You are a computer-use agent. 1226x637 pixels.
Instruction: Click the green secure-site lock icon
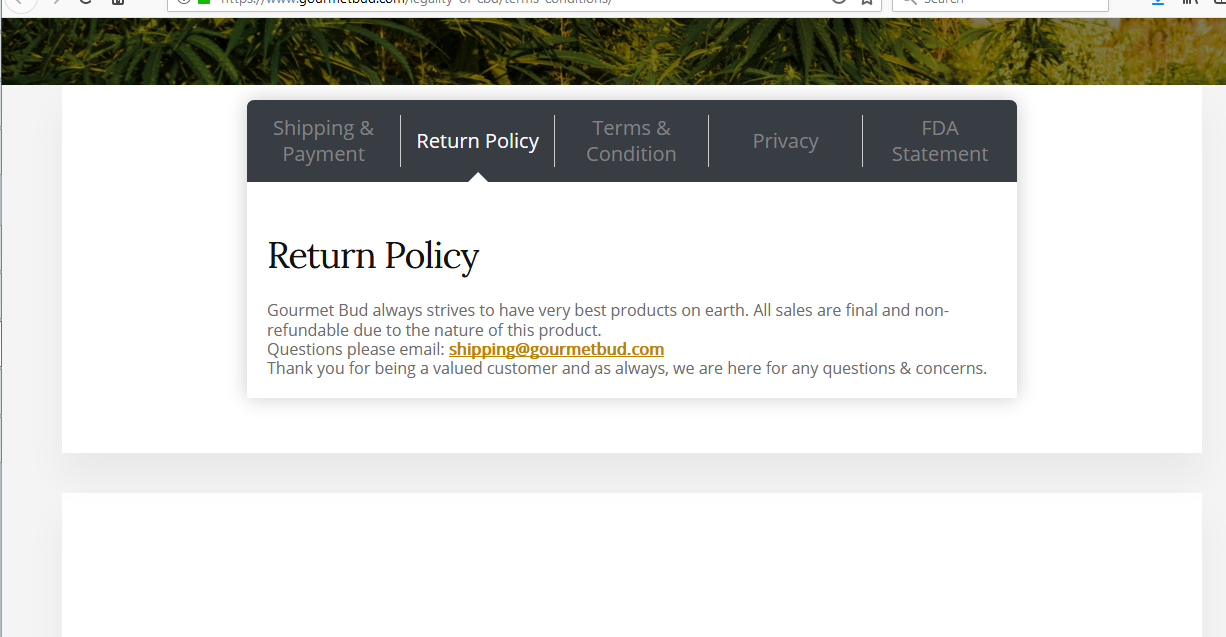[x=204, y=2]
